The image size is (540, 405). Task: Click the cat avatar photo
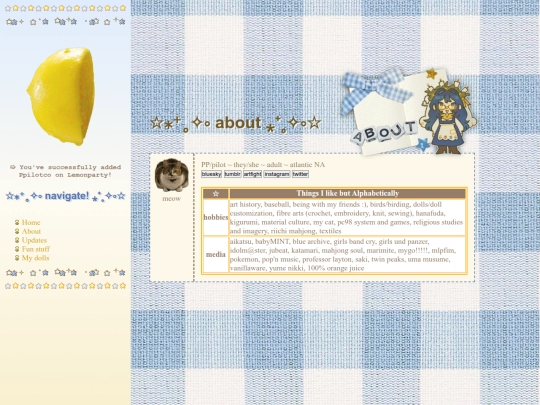tap(172, 175)
